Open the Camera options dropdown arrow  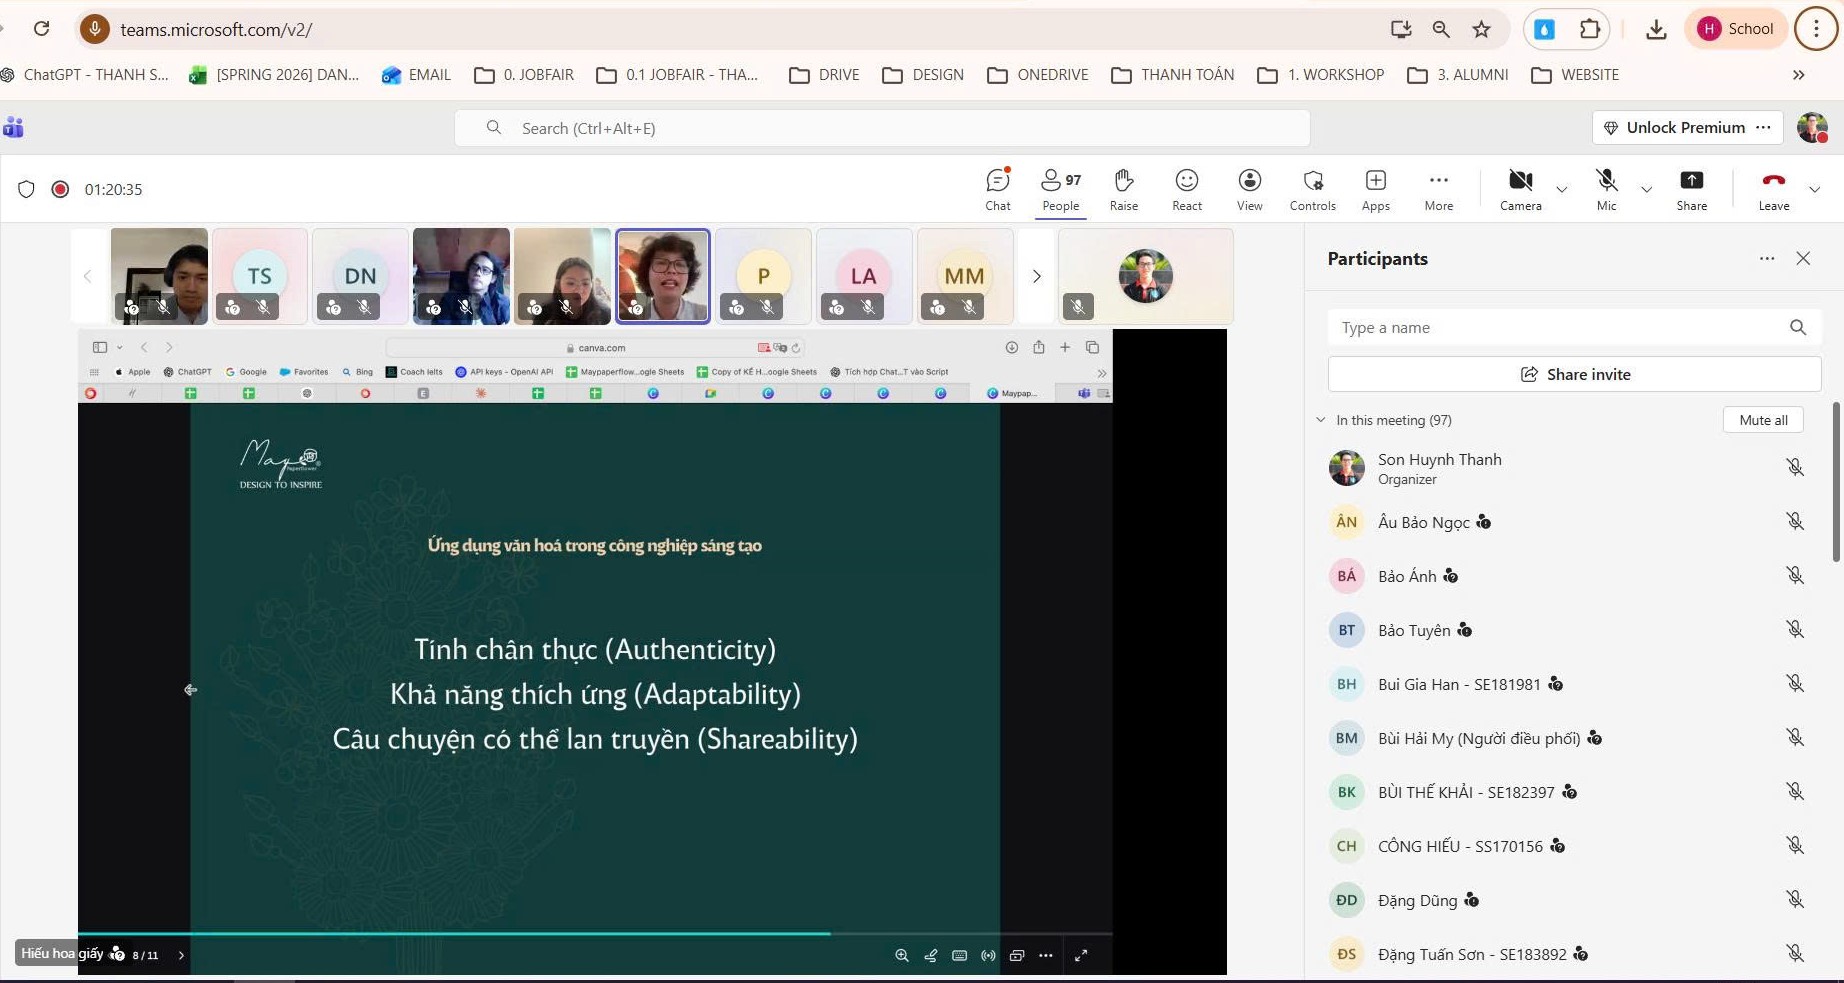[1561, 189]
